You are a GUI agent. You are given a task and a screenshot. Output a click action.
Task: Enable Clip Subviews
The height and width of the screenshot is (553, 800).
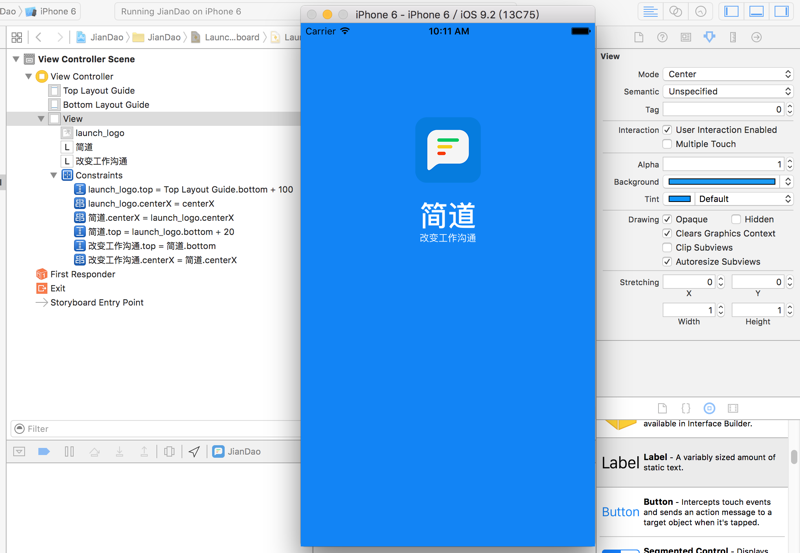pyautogui.click(x=667, y=247)
